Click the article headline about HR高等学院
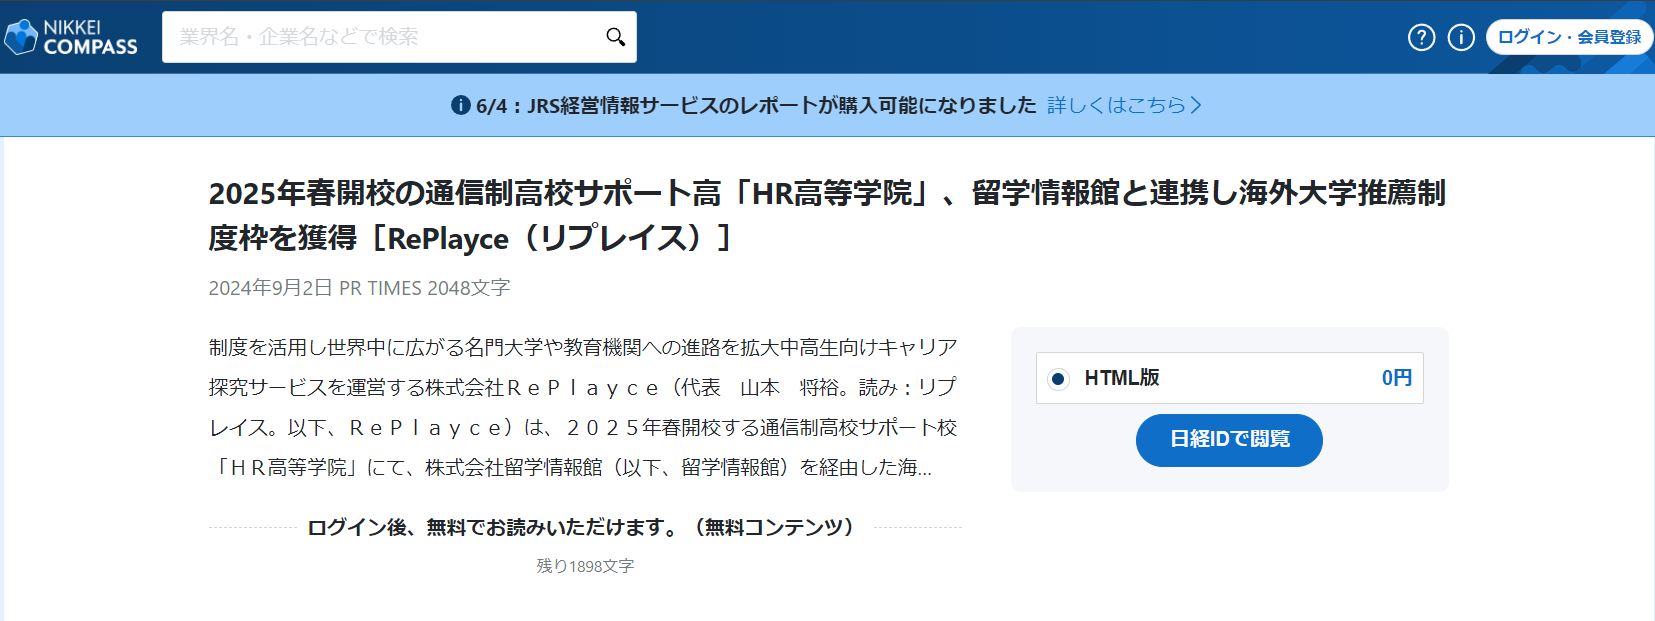Screen dimensions: 1655x621 827,215
